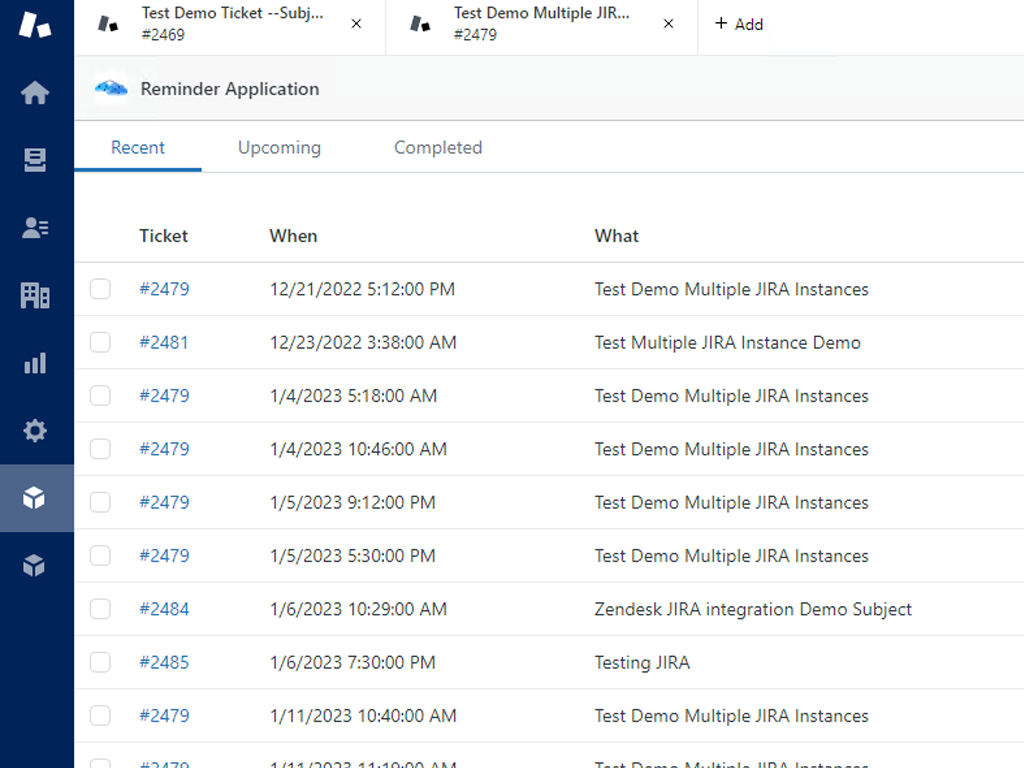Click the bottom-most Apps box icon
This screenshot has height=768, width=1024.
(x=36, y=565)
